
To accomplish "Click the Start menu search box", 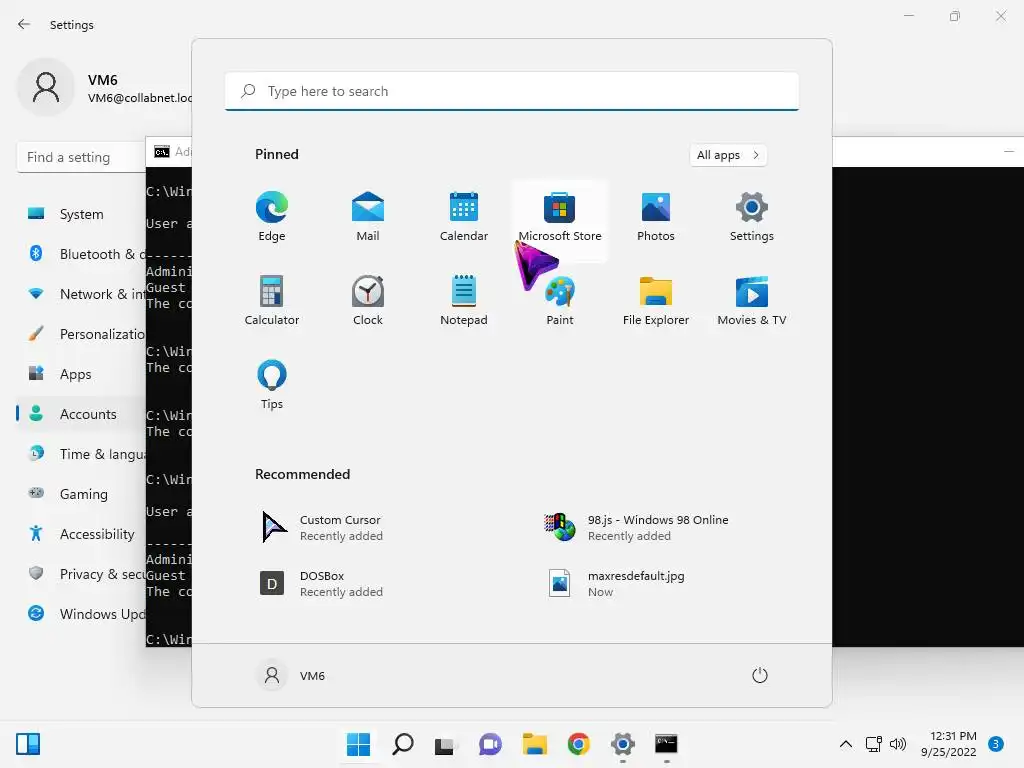I will coord(512,91).
